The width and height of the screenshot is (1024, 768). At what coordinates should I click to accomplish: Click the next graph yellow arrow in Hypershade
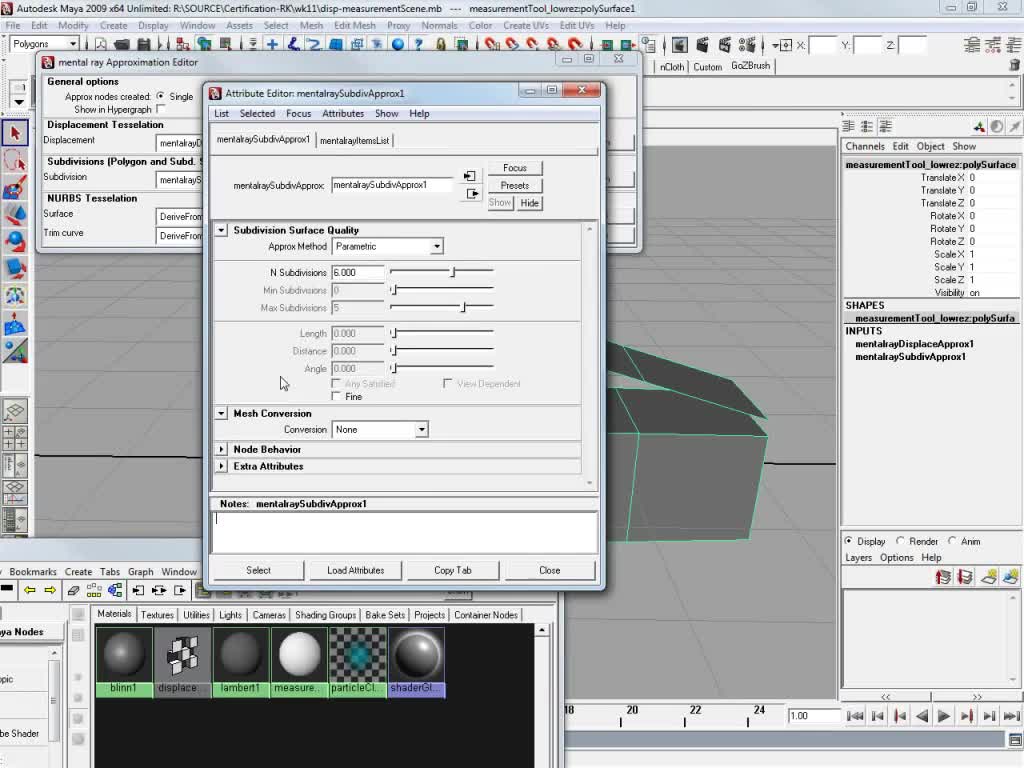click(50, 590)
